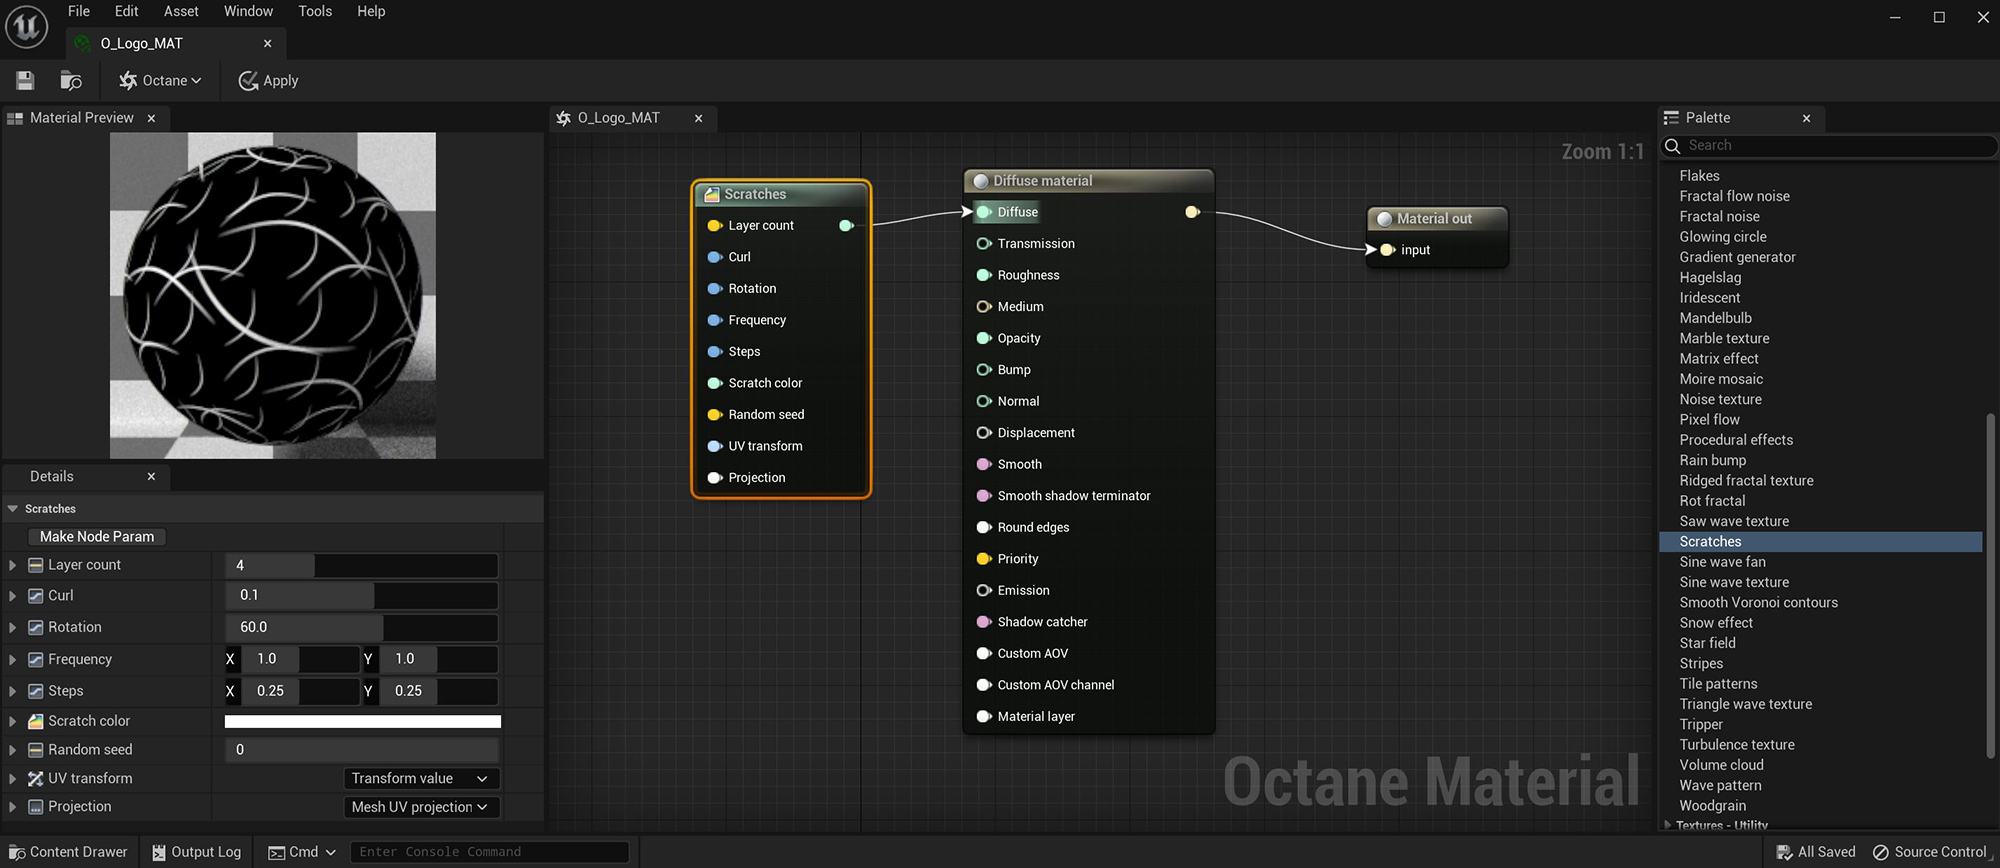The height and width of the screenshot is (868, 2000).
Task: Click the Random seed value field
Action: tap(361, 749)
